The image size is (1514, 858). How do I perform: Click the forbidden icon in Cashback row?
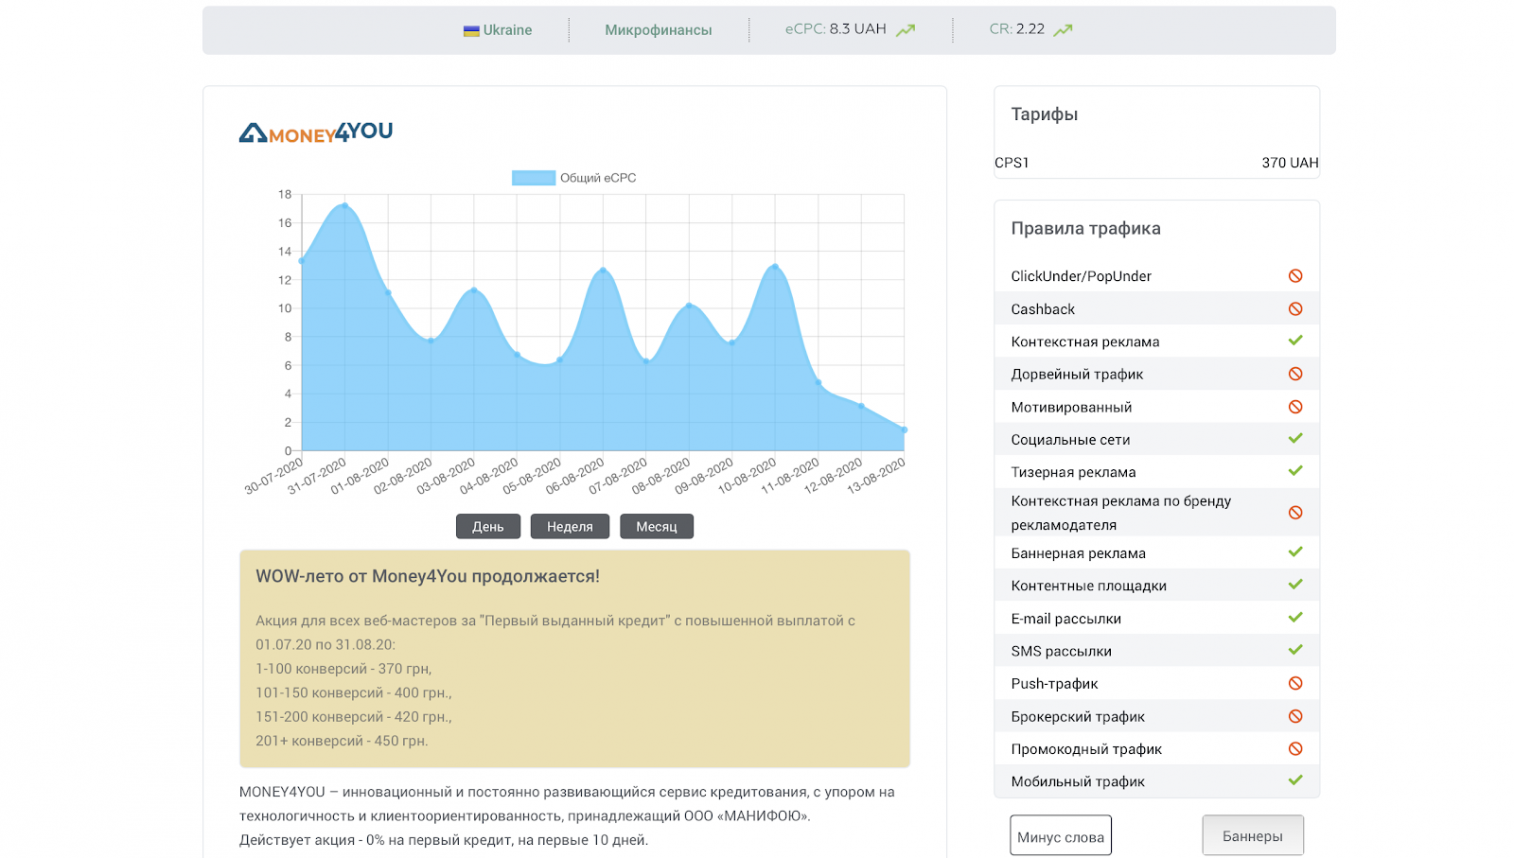1295,309
